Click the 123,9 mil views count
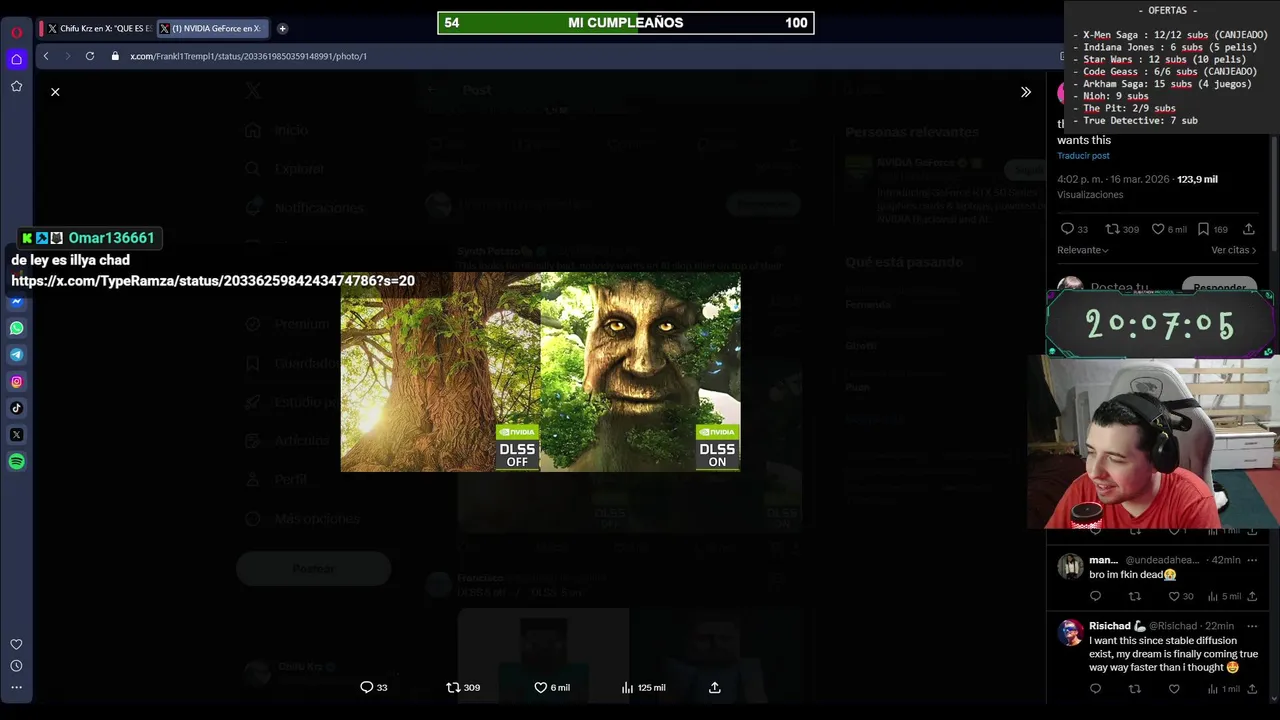Viewport: 1280px width, 720px height. pos(1197,179)
